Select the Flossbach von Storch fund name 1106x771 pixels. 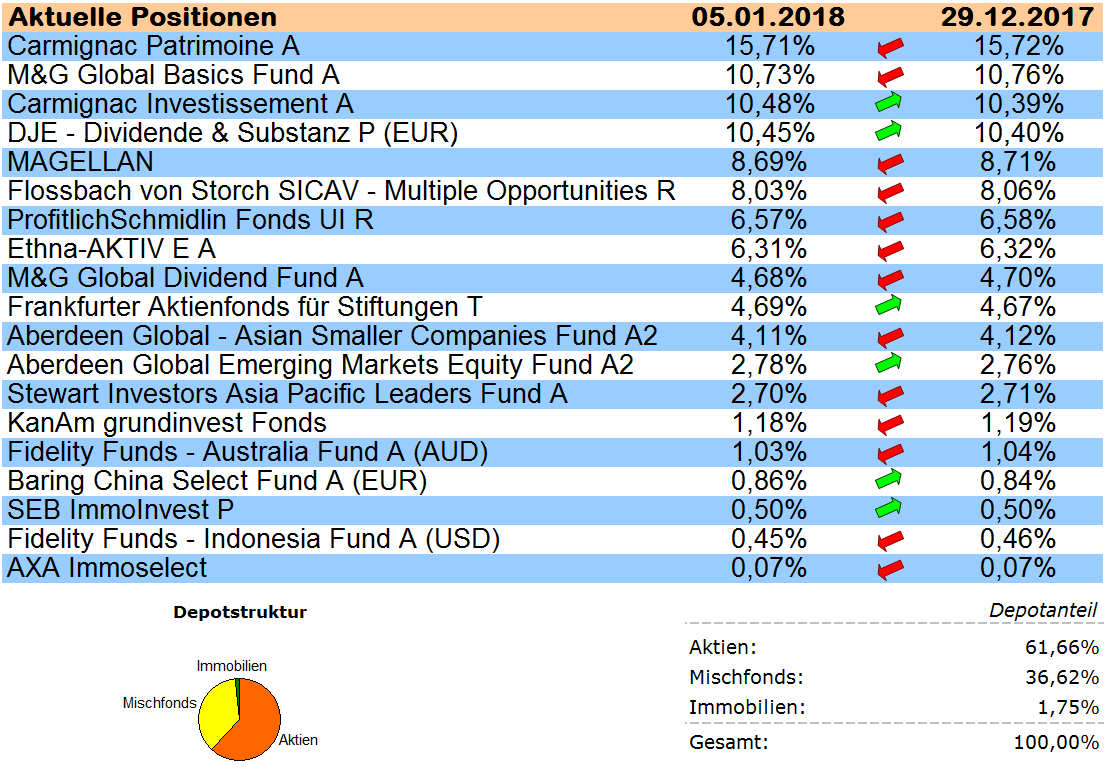341,191
